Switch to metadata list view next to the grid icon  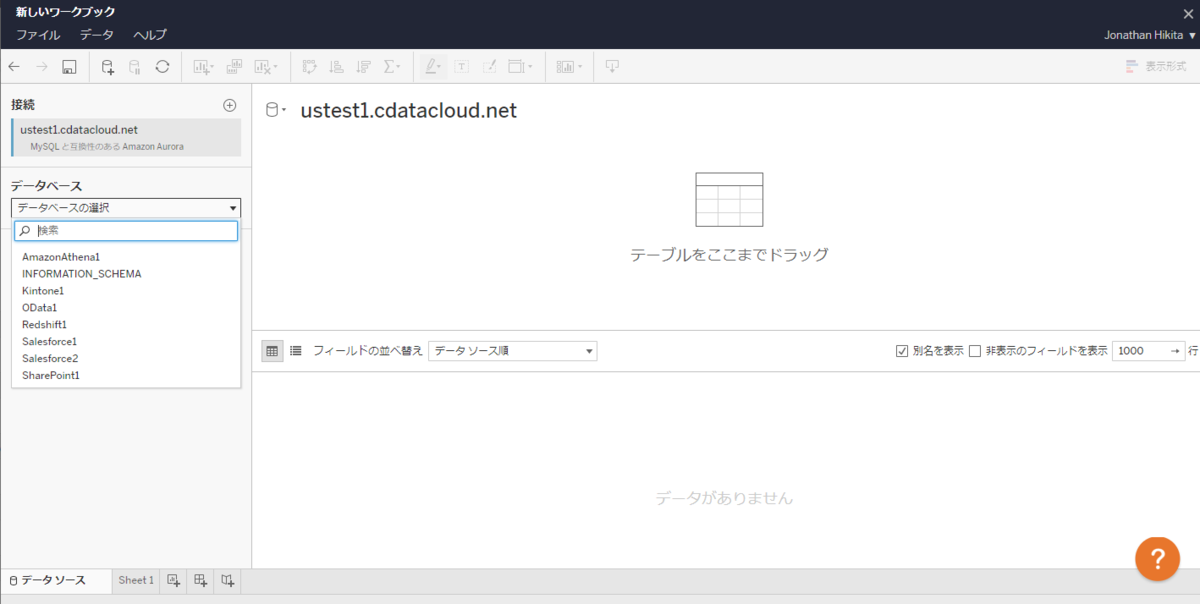295,350
